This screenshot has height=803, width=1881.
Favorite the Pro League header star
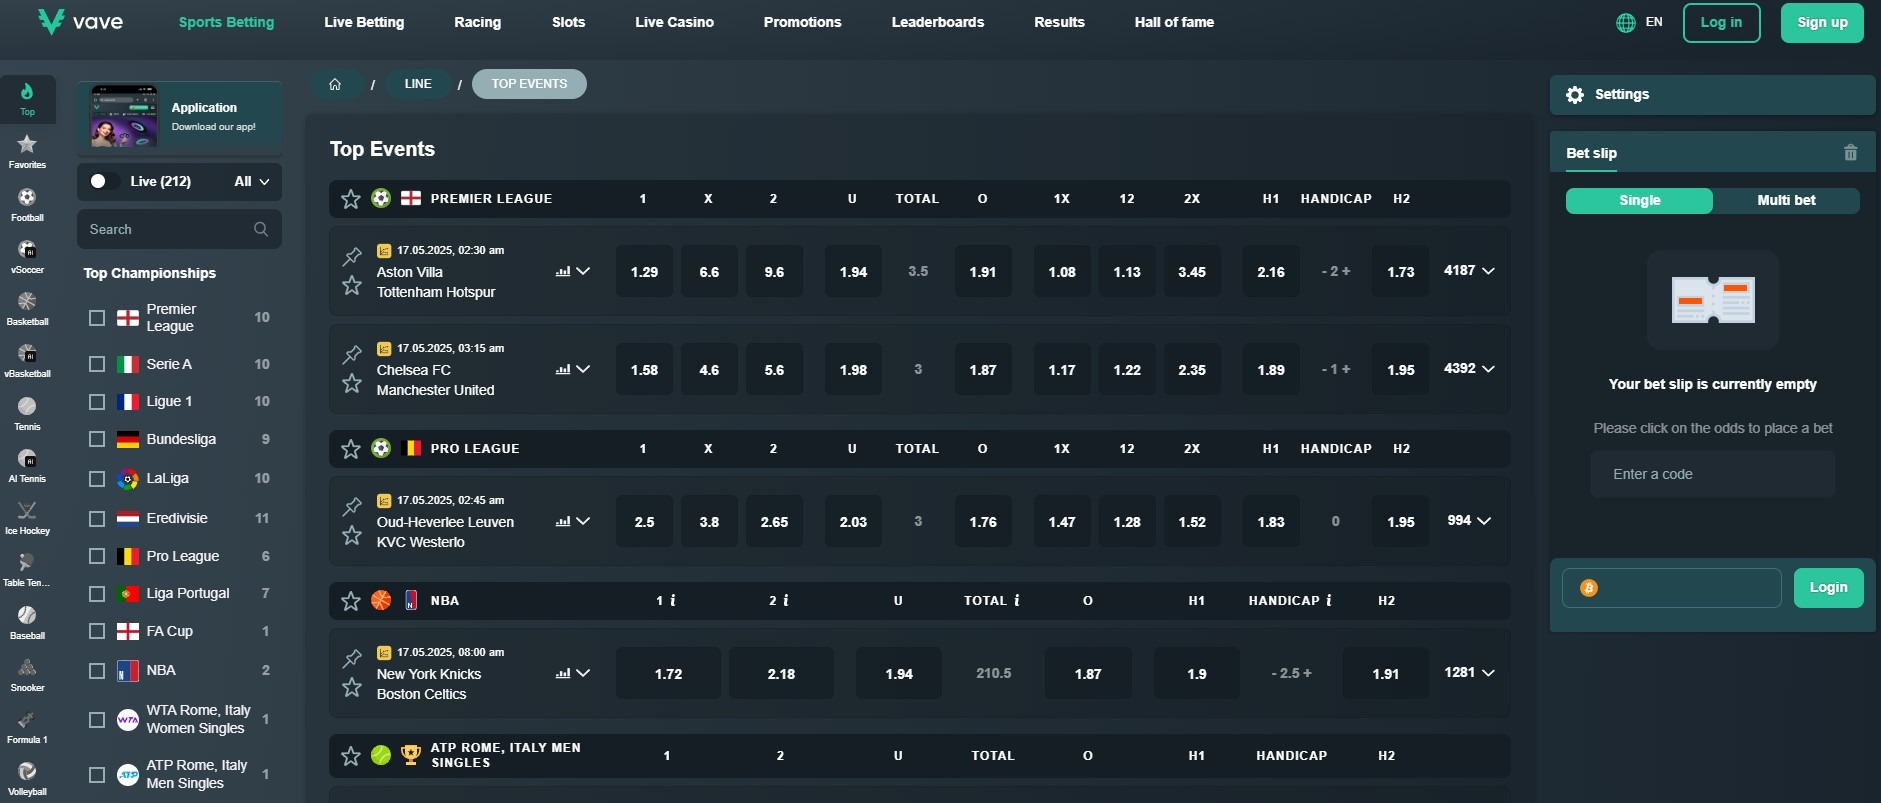351,449
